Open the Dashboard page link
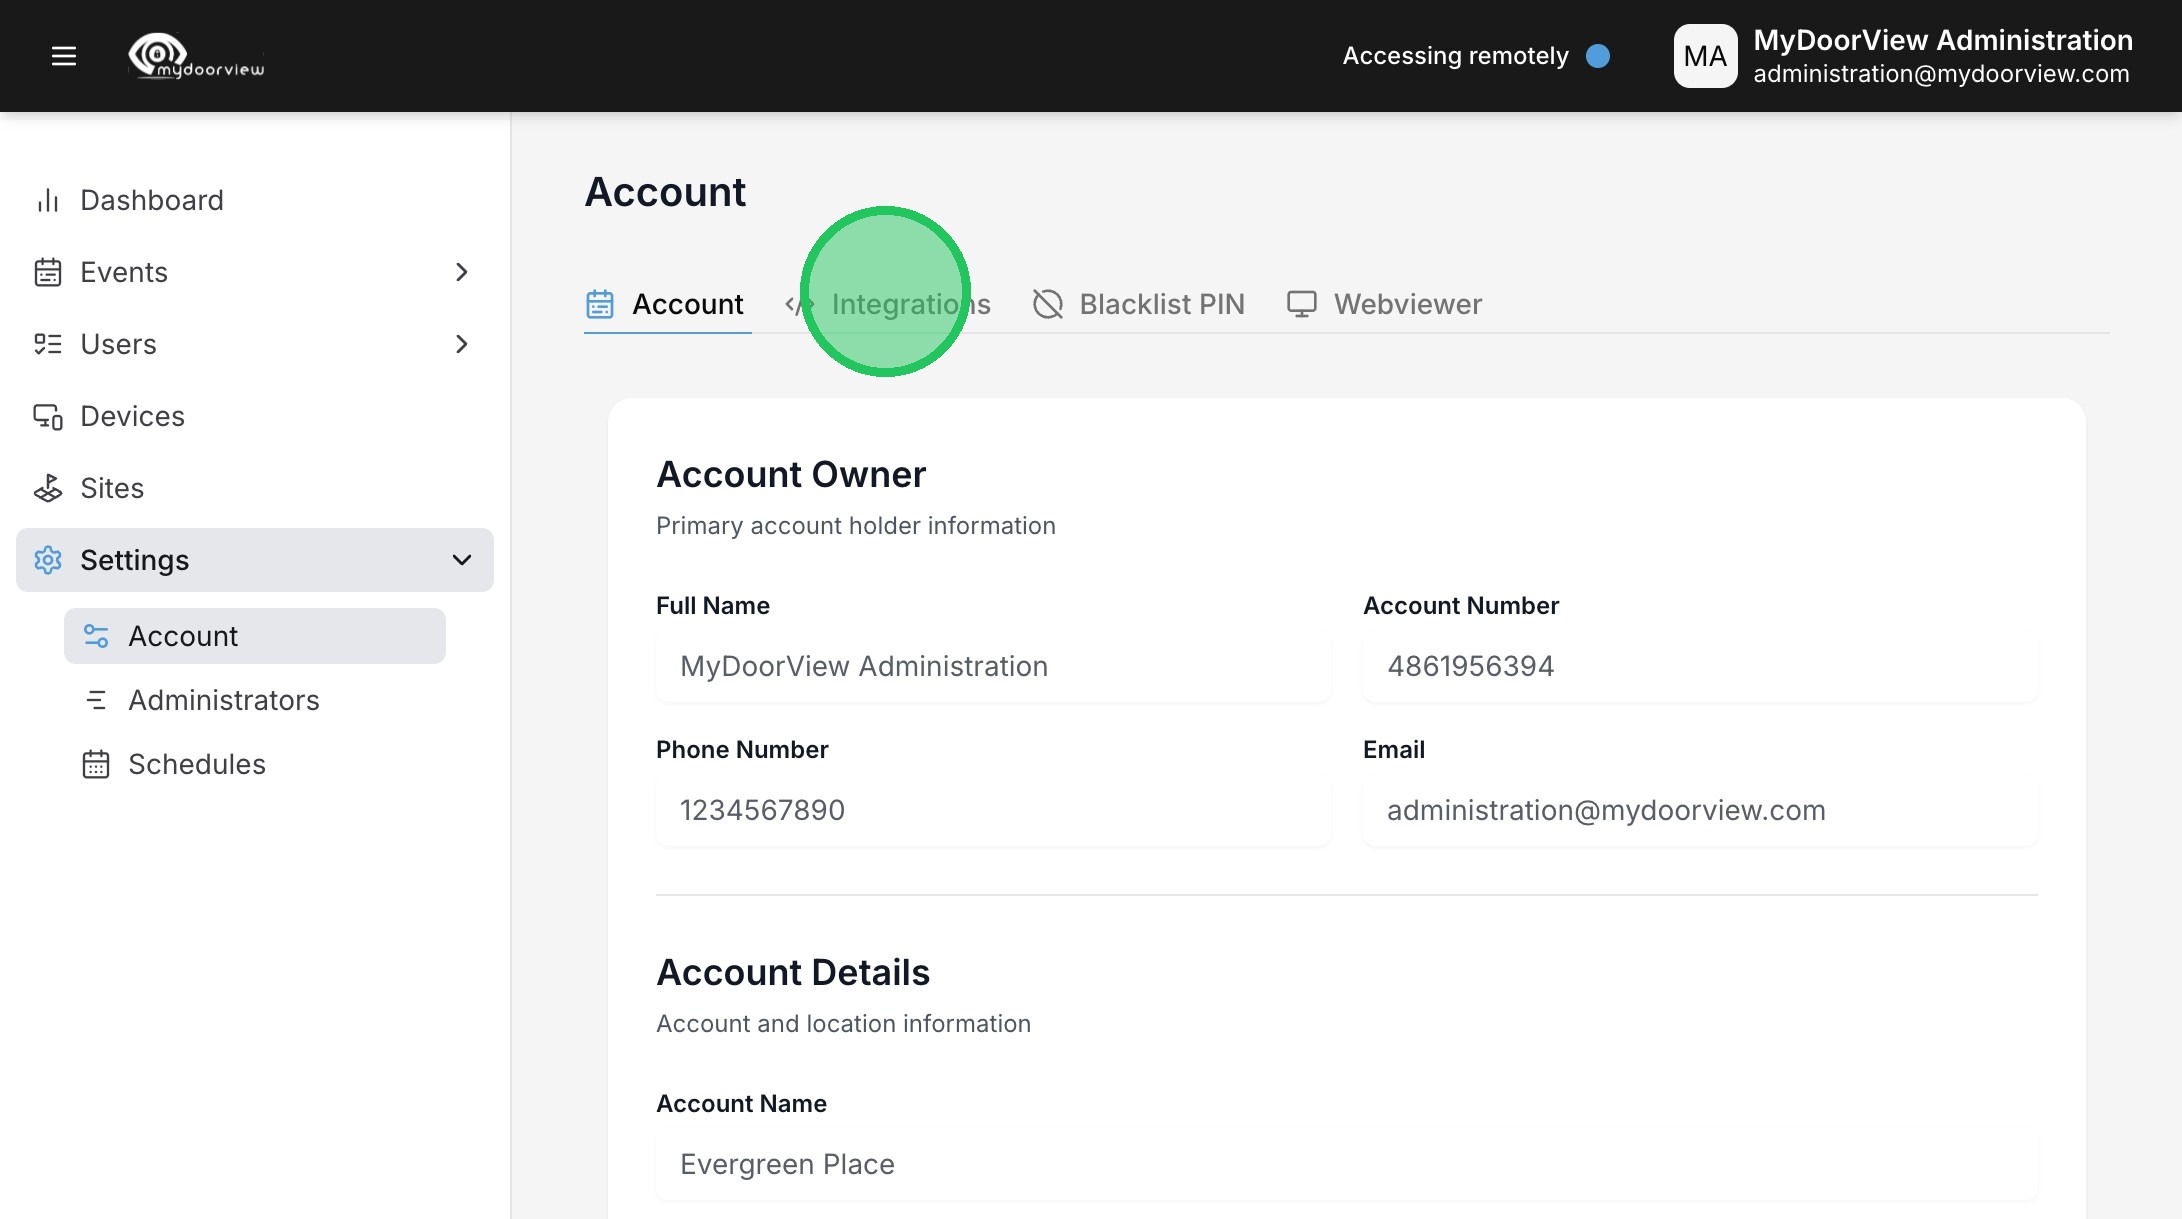 coord(151,200)
